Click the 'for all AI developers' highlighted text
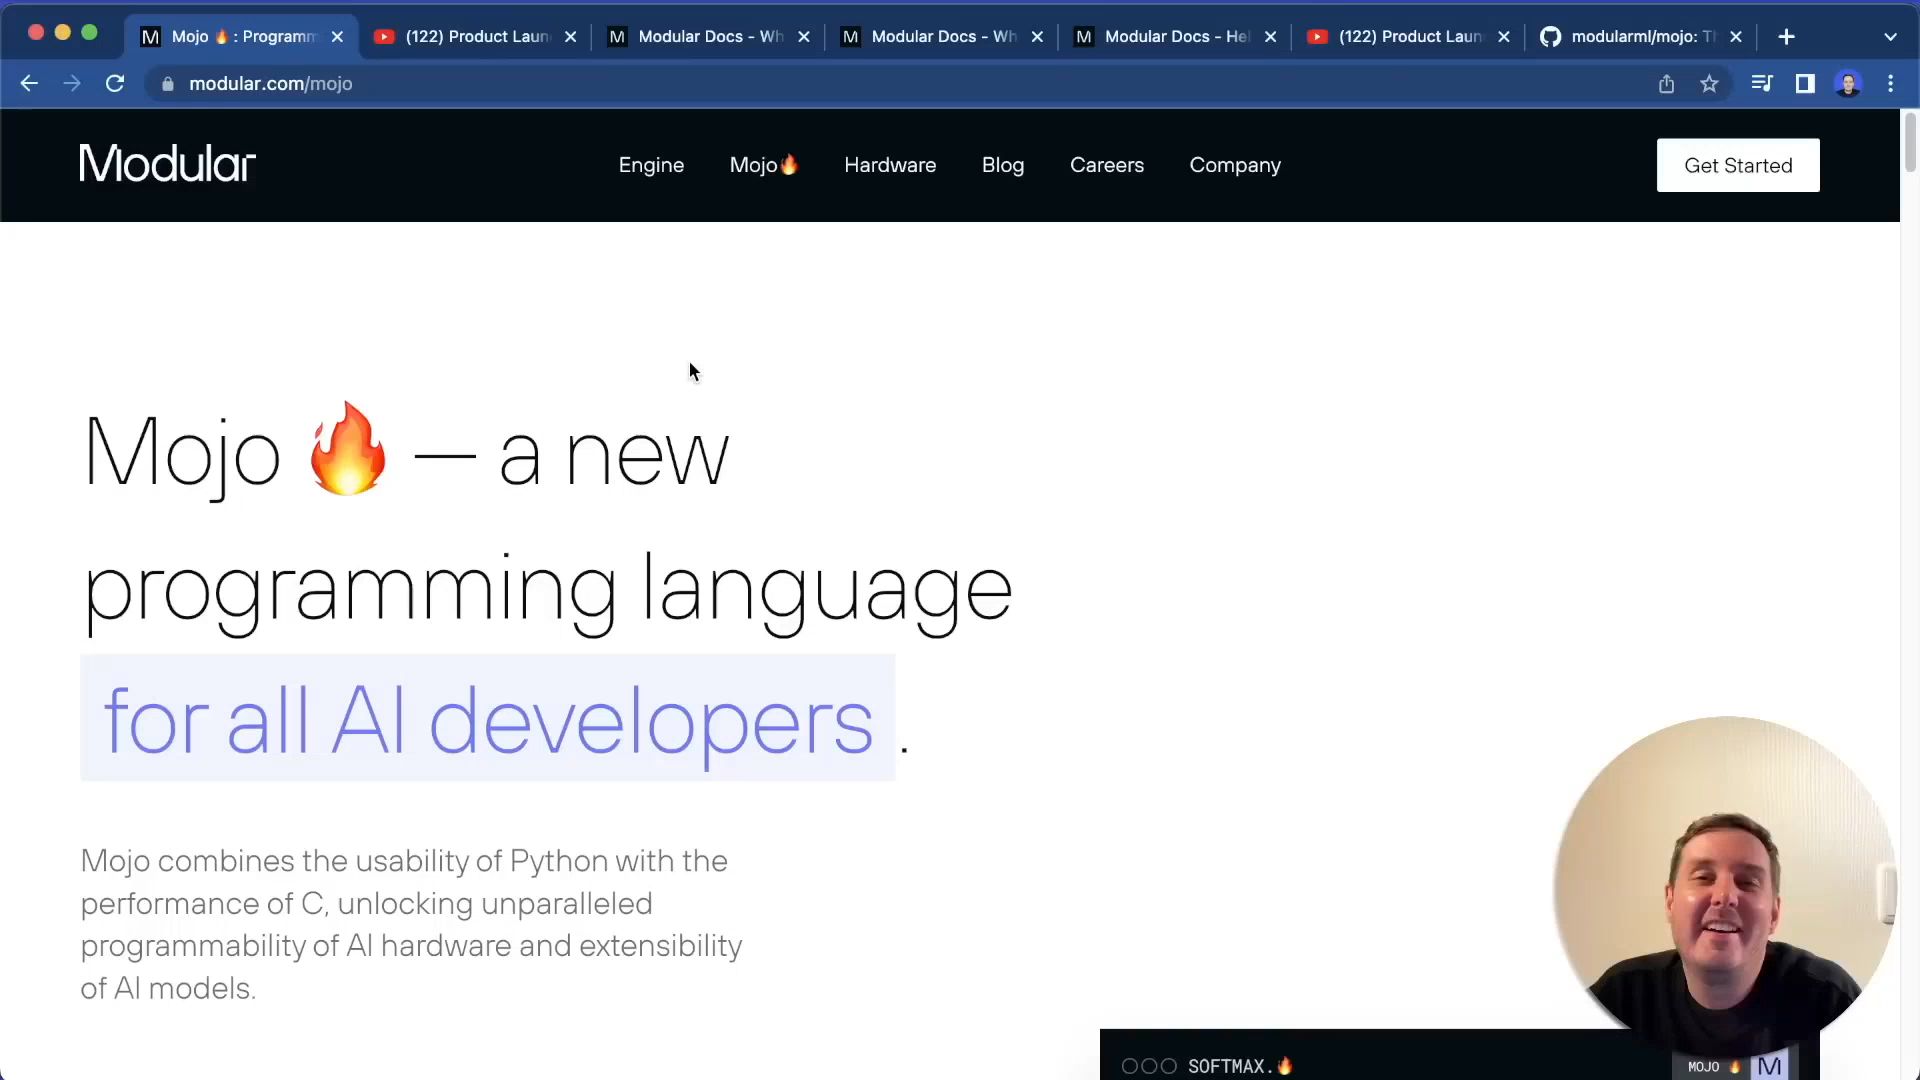 [x=488, y=720]
